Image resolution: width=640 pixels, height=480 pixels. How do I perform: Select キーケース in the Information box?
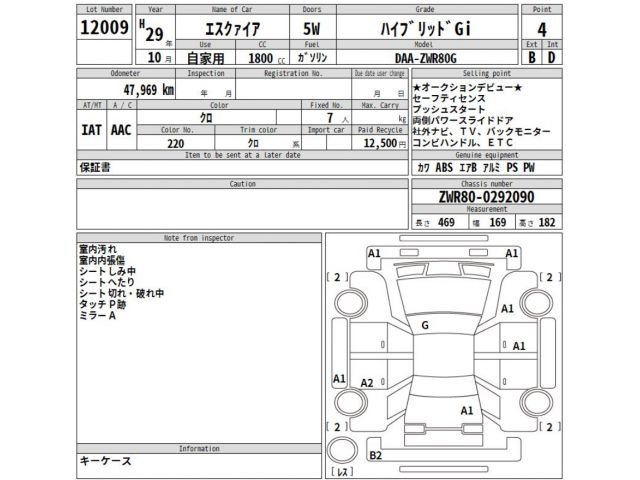[x=105, y=461]
